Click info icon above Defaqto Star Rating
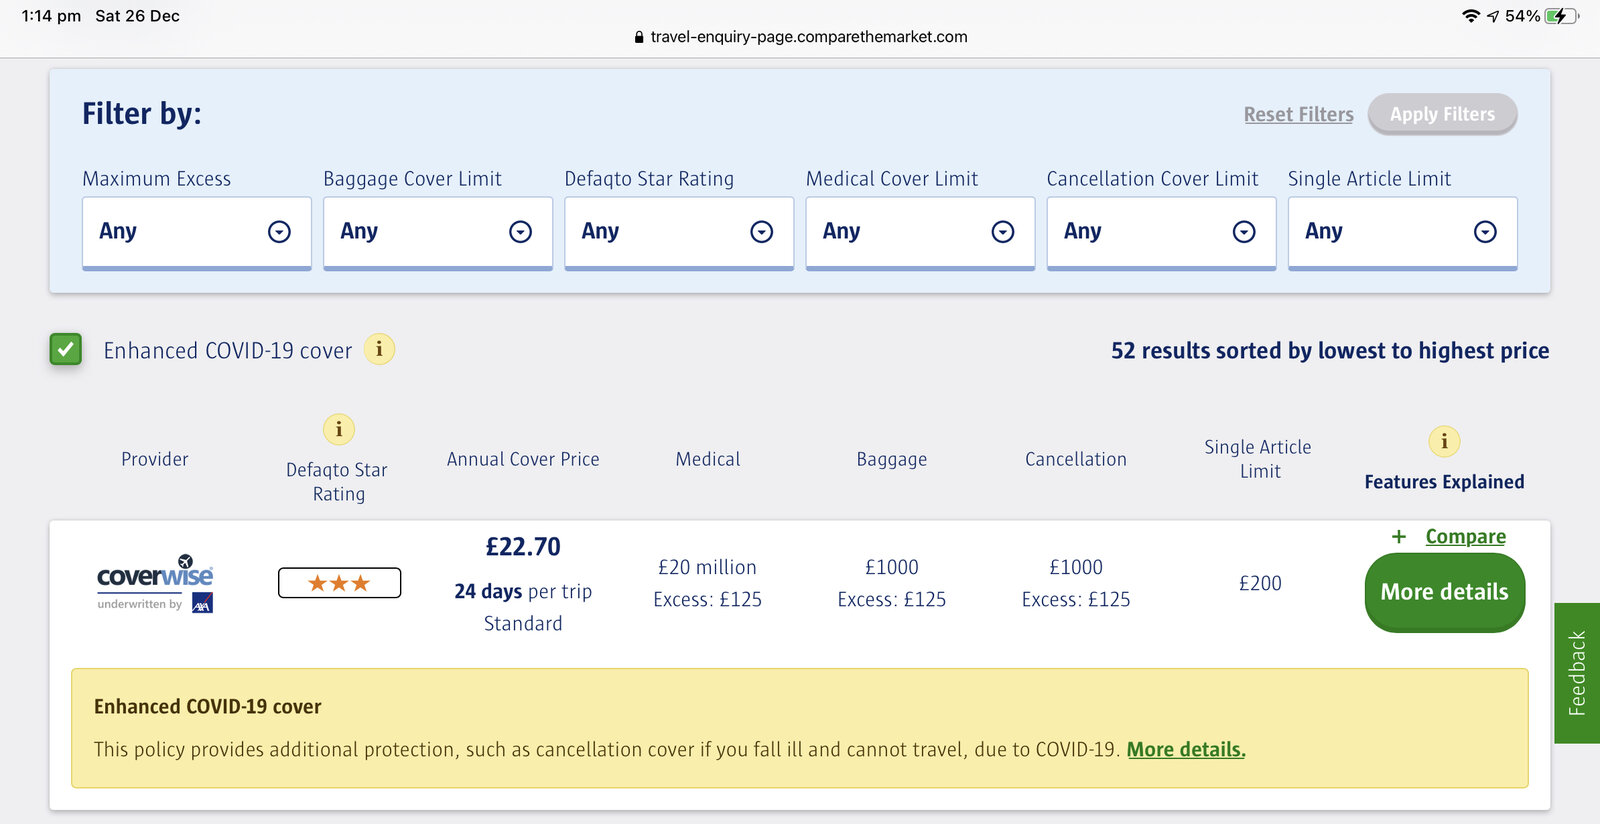 (x=339, y=429)
